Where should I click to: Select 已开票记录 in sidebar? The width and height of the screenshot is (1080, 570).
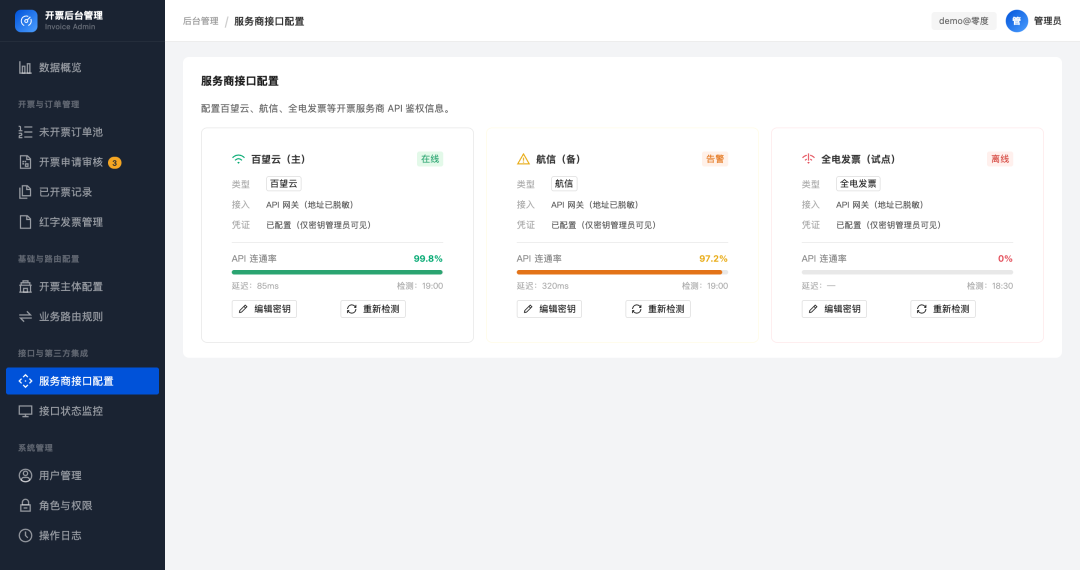tap(83, 192)
